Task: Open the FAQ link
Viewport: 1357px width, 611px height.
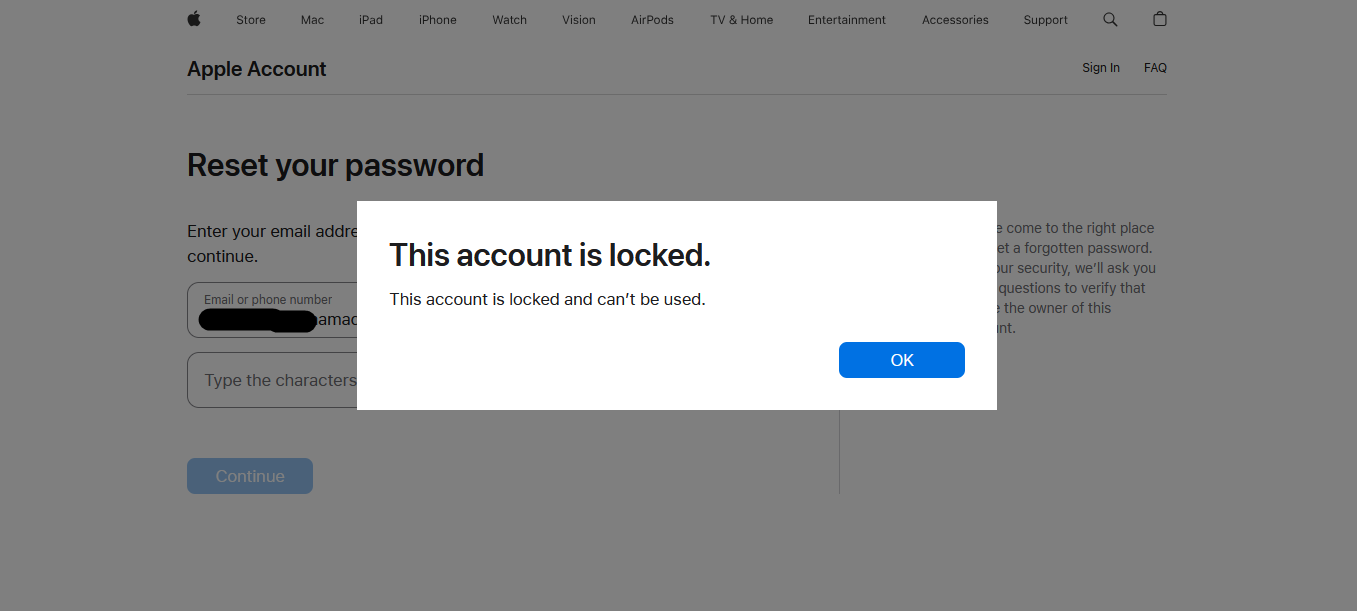Action: [x=1155, y=68]
